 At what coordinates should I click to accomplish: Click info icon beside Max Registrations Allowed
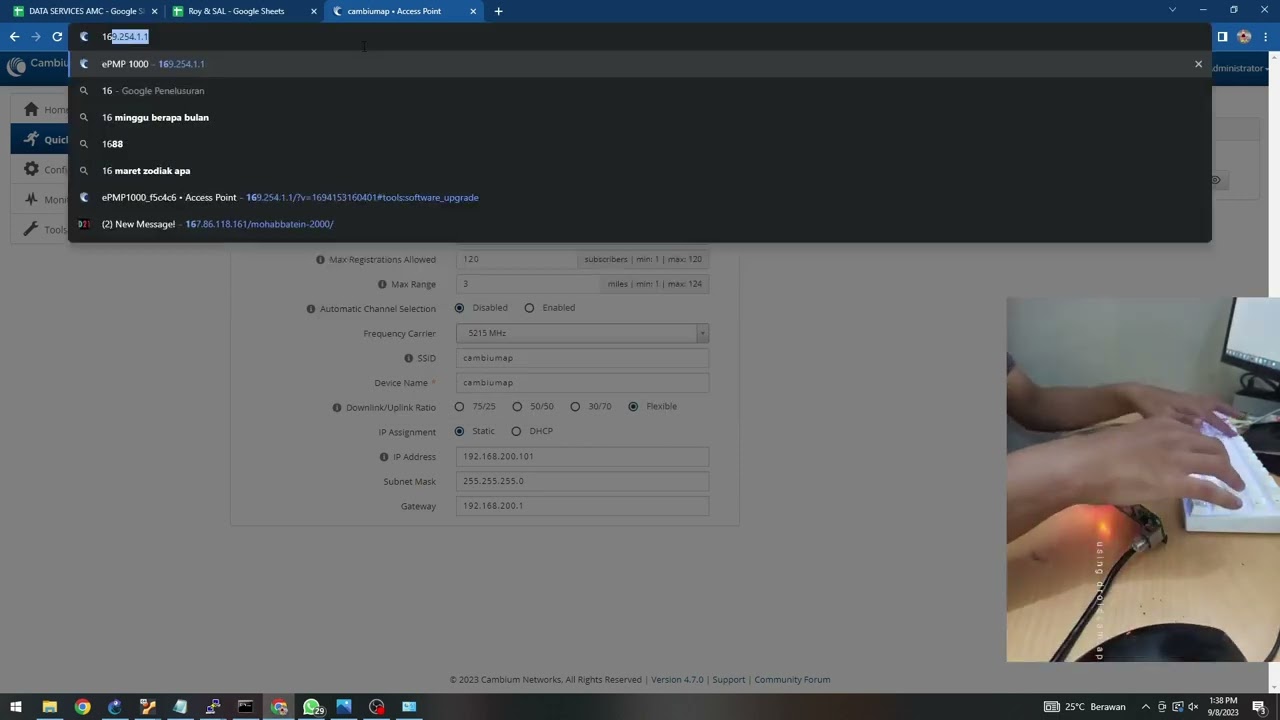tap(320, 260)
